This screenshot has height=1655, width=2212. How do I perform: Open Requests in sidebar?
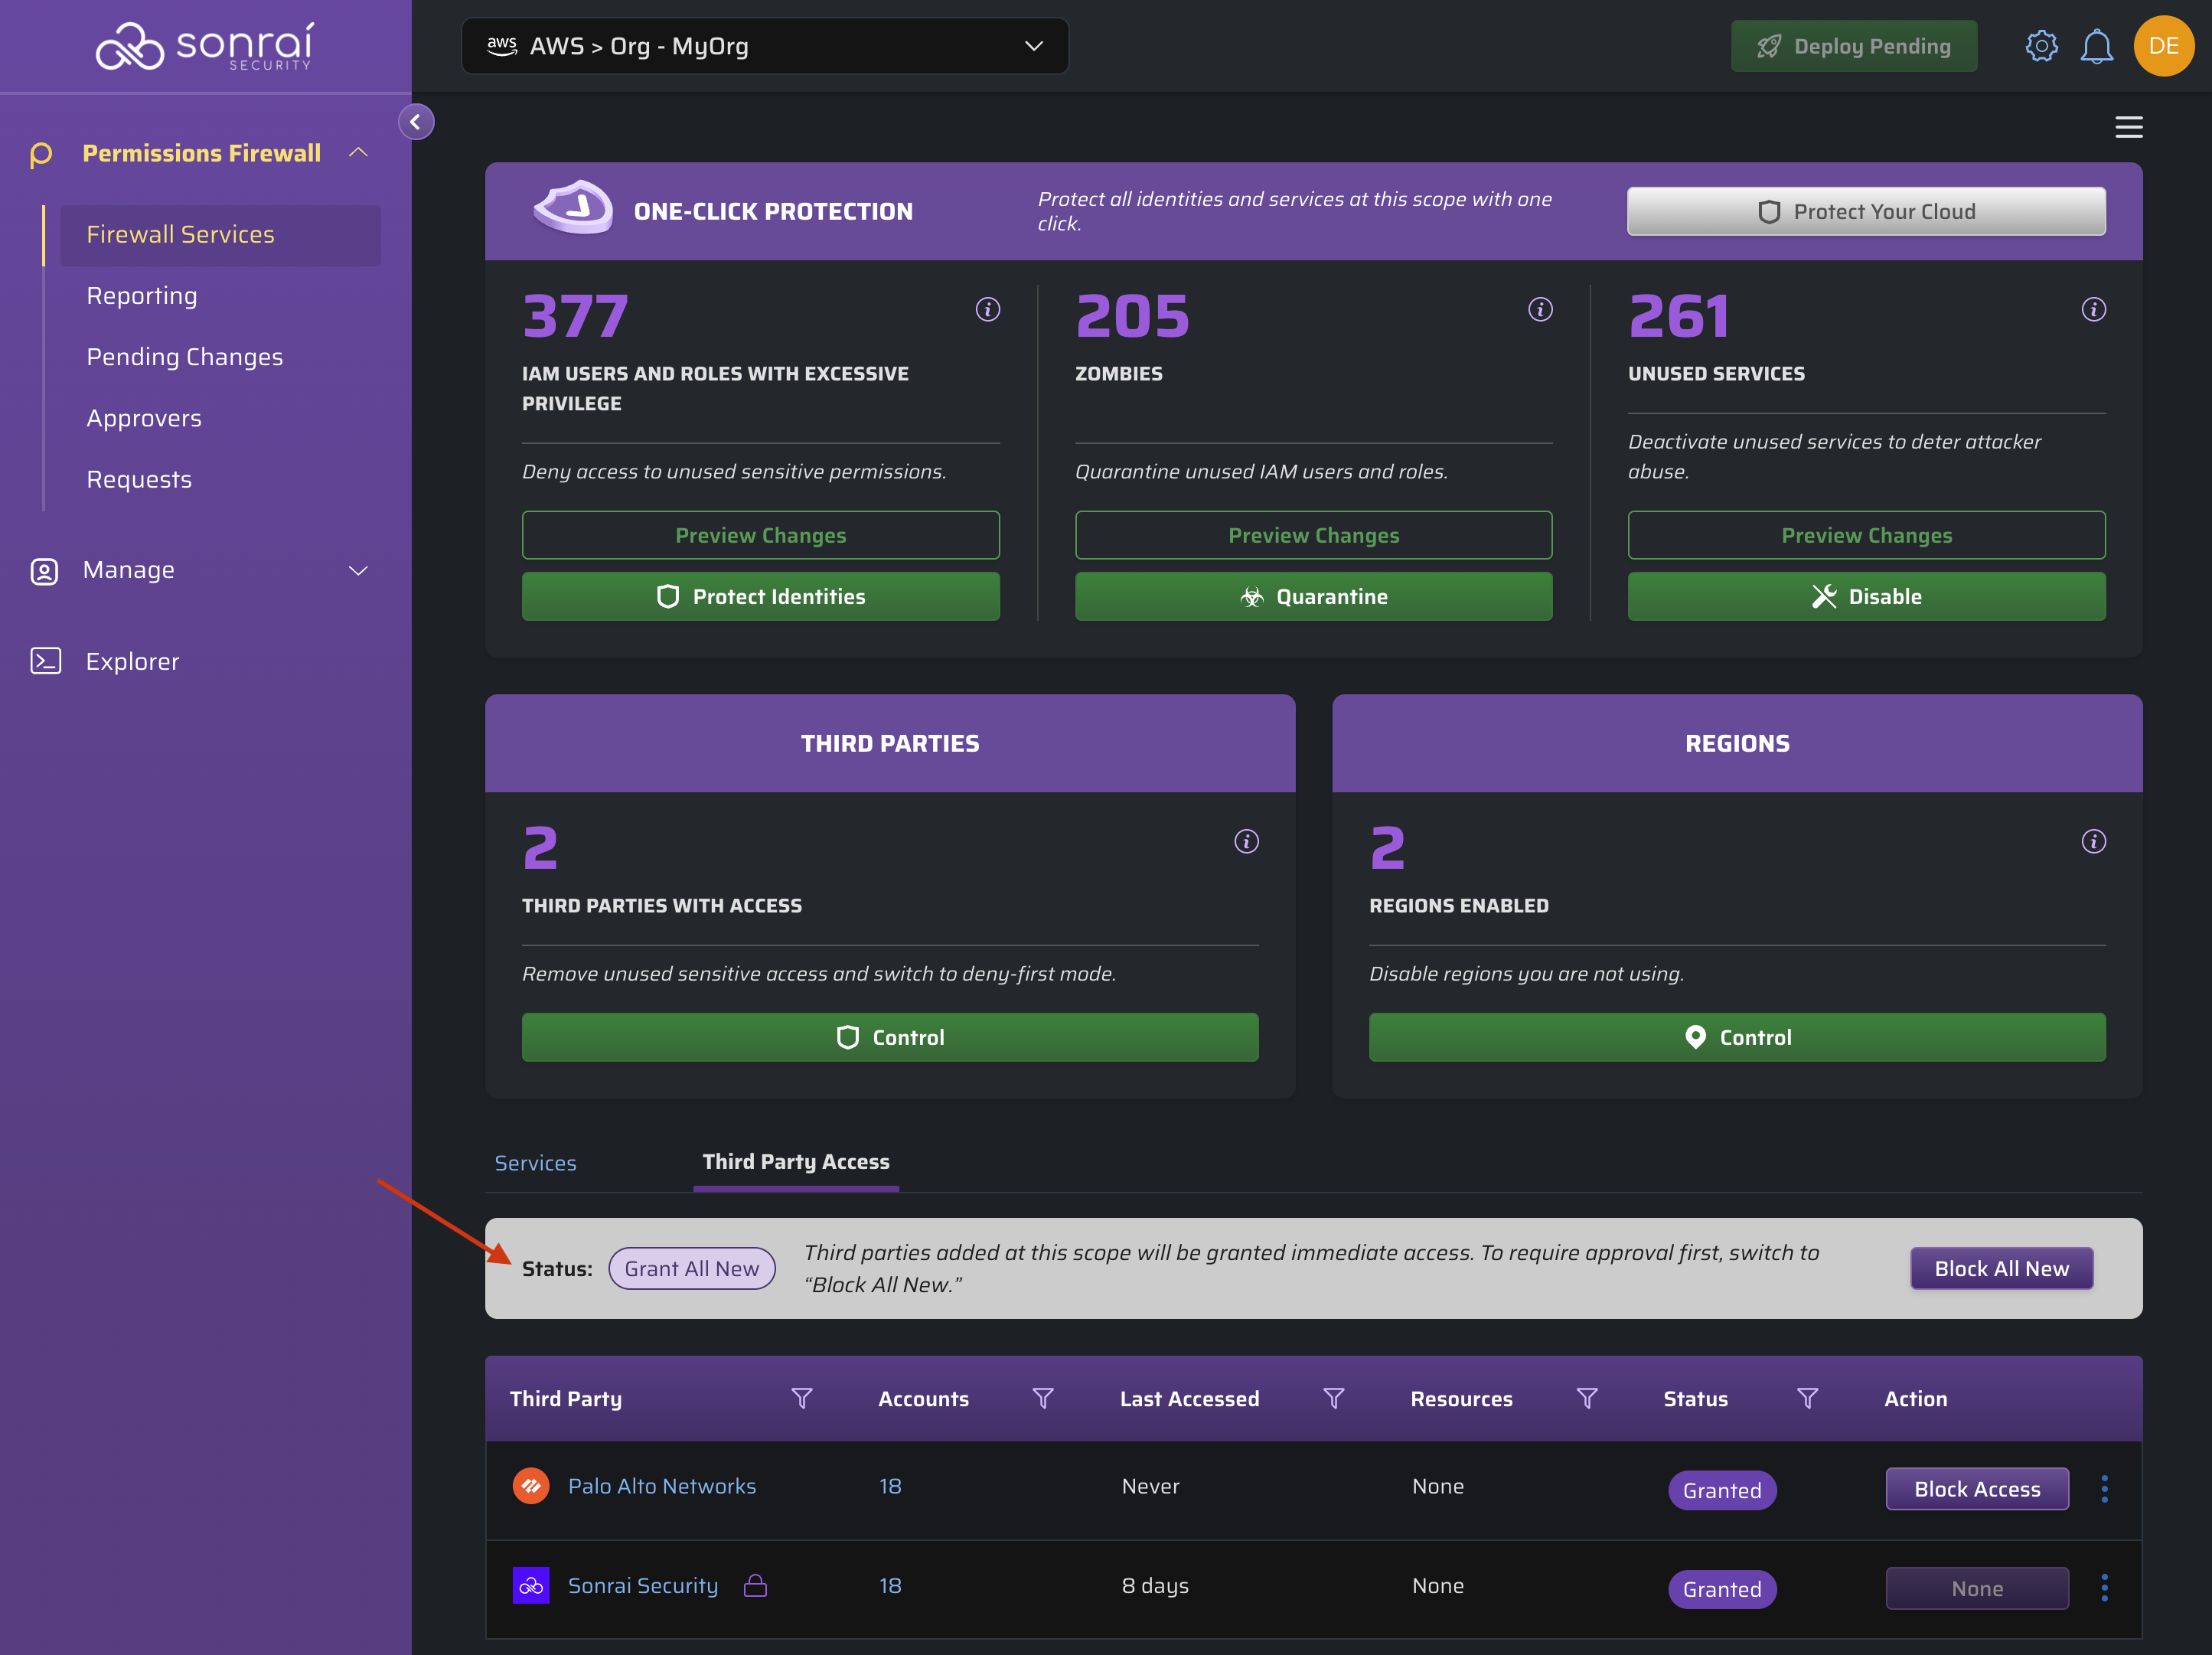(139, 479)
